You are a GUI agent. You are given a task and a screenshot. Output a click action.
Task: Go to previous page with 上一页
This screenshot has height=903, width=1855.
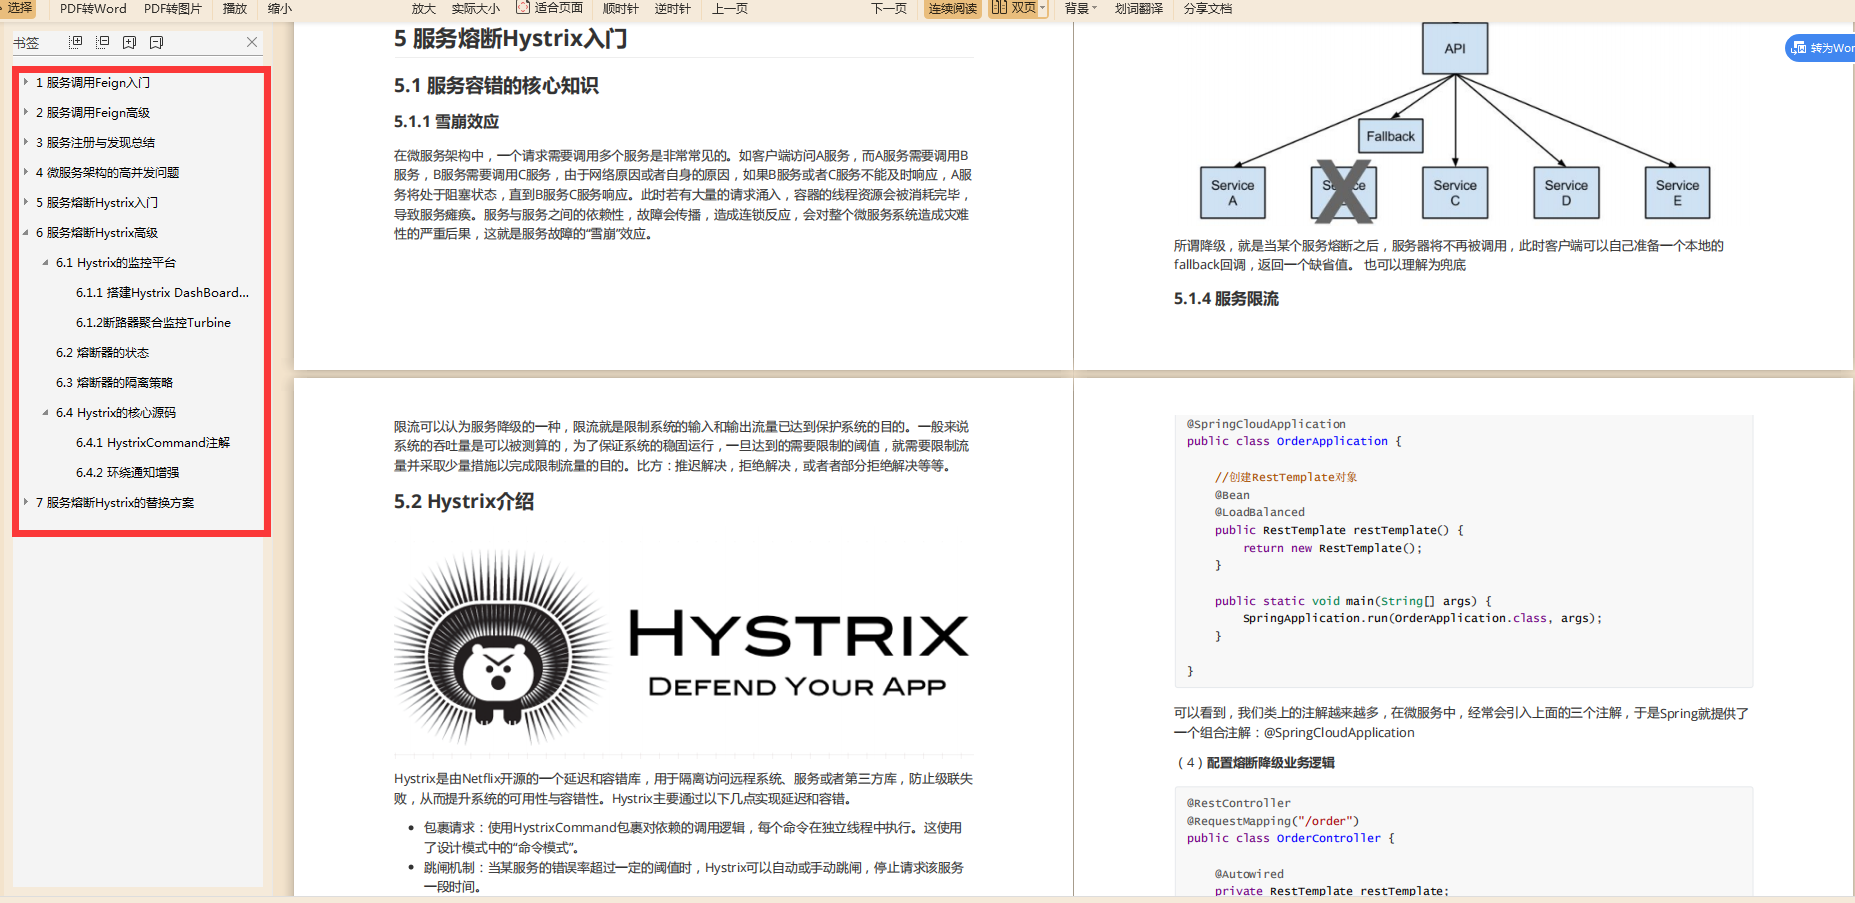pyautogui.click(x=730, y=9)
